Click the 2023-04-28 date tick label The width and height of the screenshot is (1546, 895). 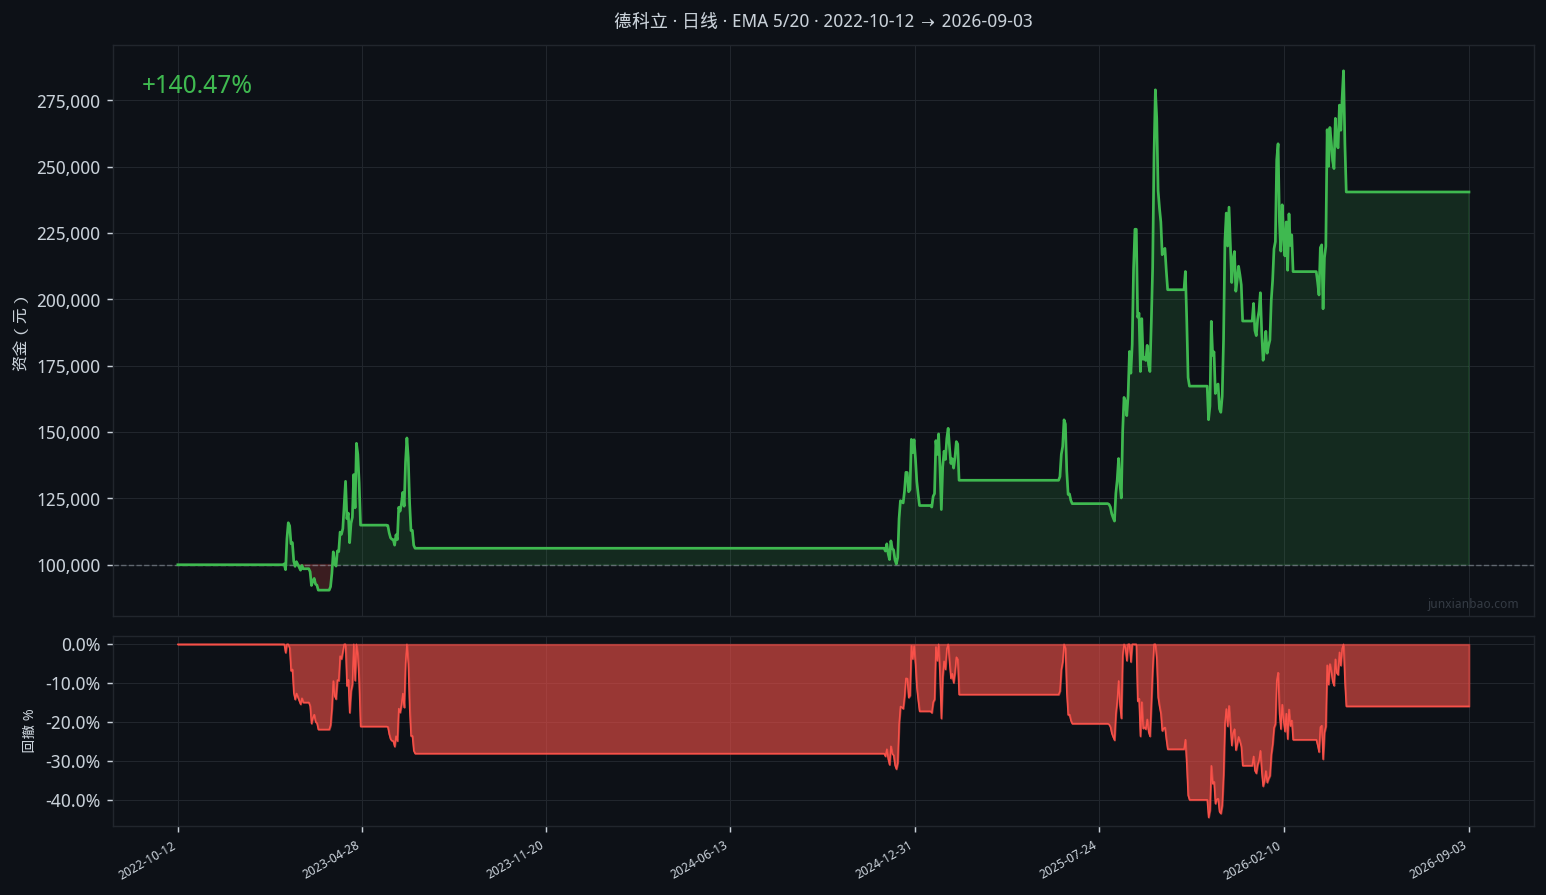click(x=331, y=860)
